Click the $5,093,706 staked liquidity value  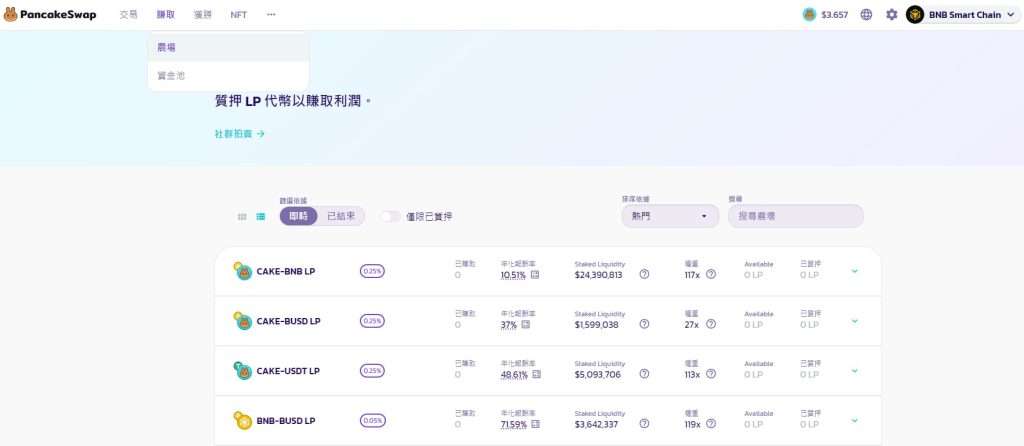coord(598,374)
